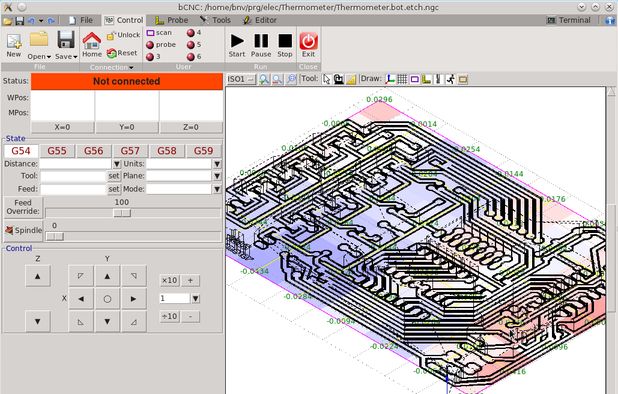Screen dimensions: 618x394
Task: Click the Unlock padlock button
Action: pos(123,35)
